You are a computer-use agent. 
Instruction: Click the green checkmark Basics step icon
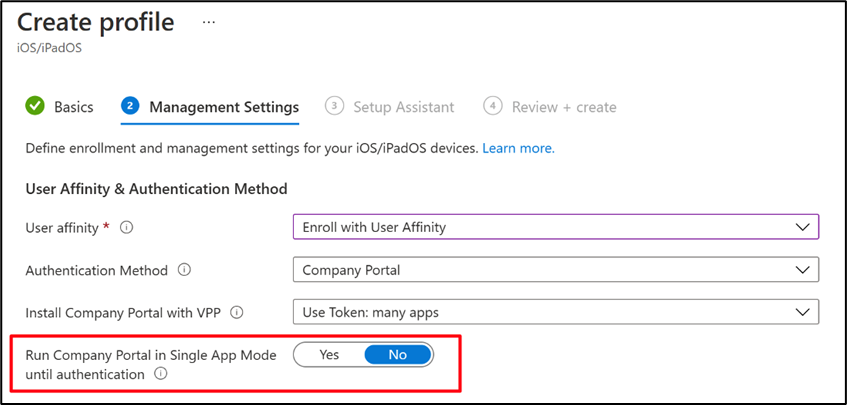(35, 106)
